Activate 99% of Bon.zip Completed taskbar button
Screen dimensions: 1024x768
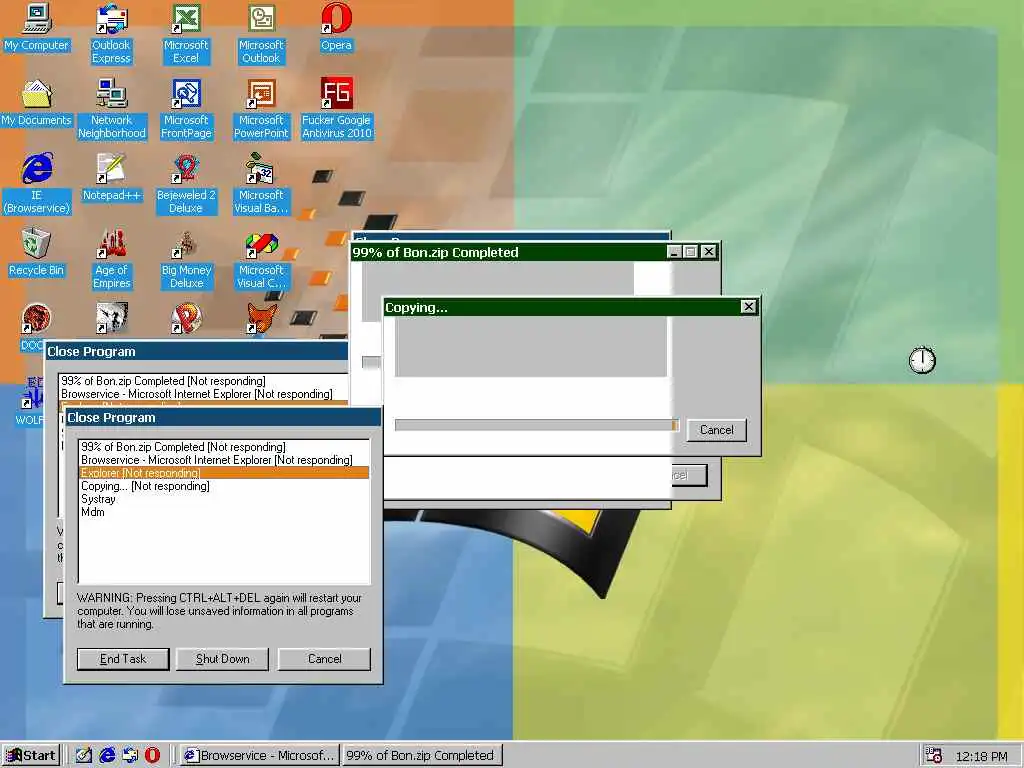[422, 756]
